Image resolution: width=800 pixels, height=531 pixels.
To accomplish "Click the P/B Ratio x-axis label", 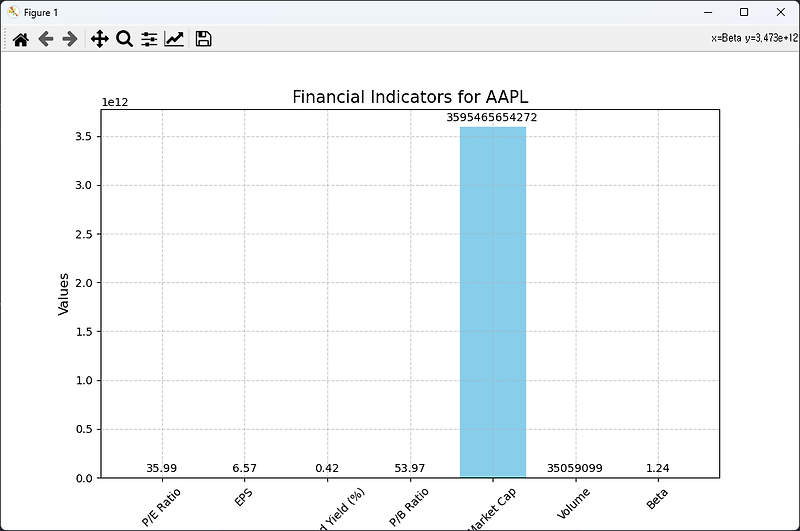I will point(409,507).
